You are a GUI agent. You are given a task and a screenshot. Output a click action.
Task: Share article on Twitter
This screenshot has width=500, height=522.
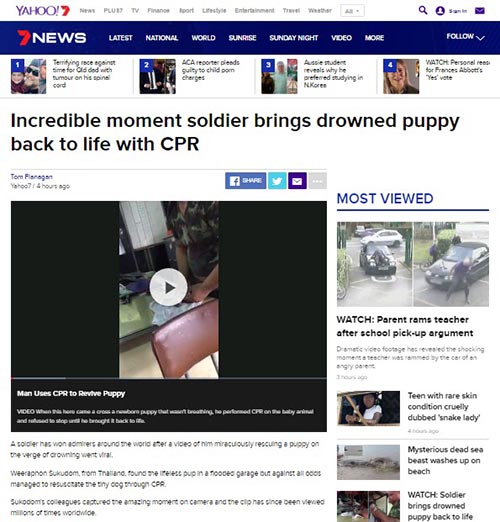click(x=277, y=181)
